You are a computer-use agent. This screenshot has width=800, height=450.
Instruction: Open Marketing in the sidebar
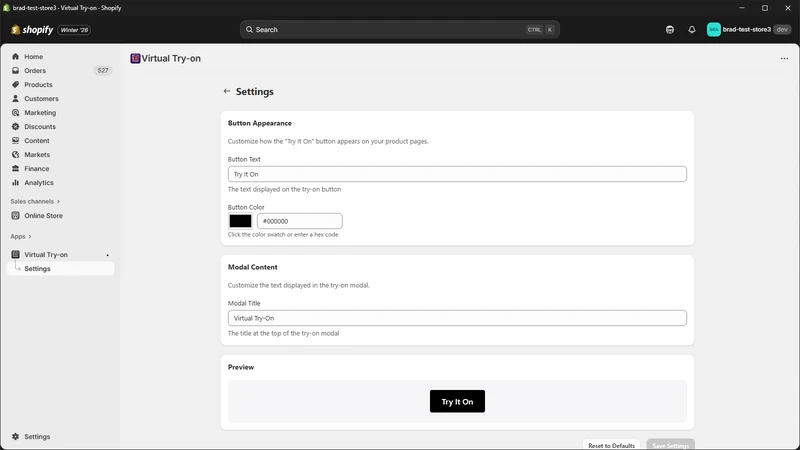[61, 113]
